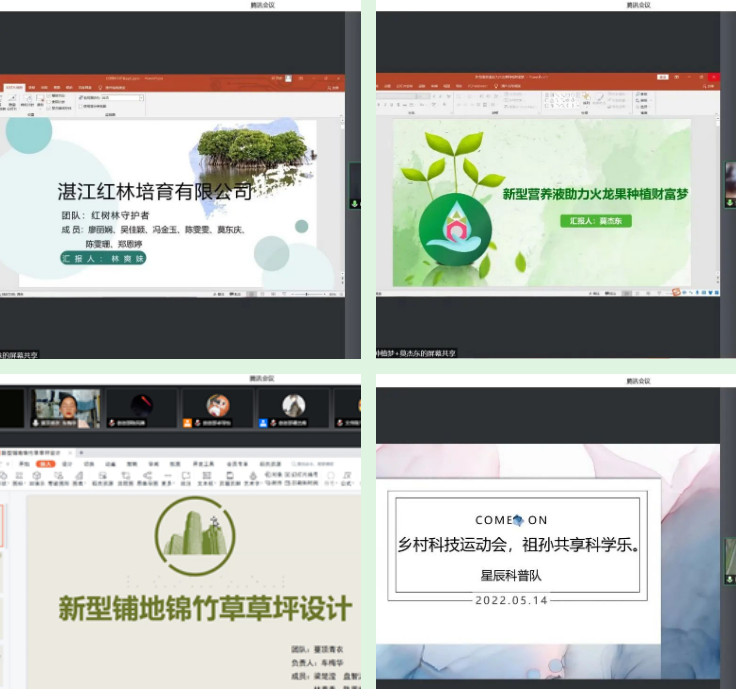Select the participant with the dark red avatar
The height and width of the screenshot is (689, 736).
point(142,406)
